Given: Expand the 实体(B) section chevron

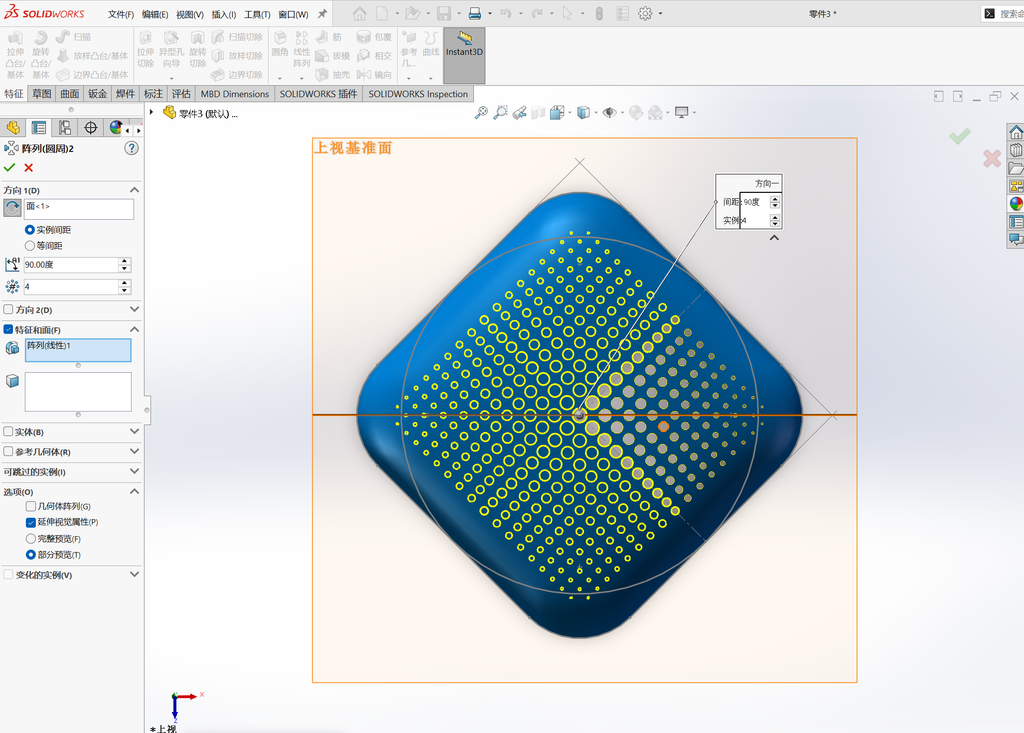Looking at the screenshot, I should [x=135, y=432].
